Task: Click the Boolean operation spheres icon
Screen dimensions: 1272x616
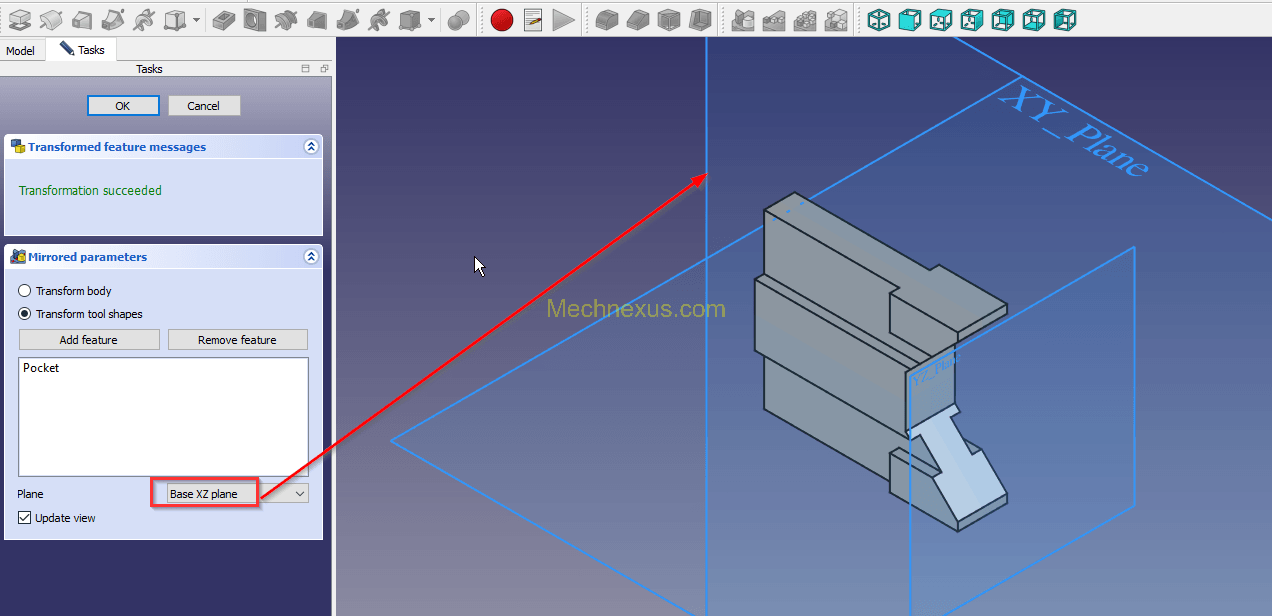Action: tap(459, 19)
